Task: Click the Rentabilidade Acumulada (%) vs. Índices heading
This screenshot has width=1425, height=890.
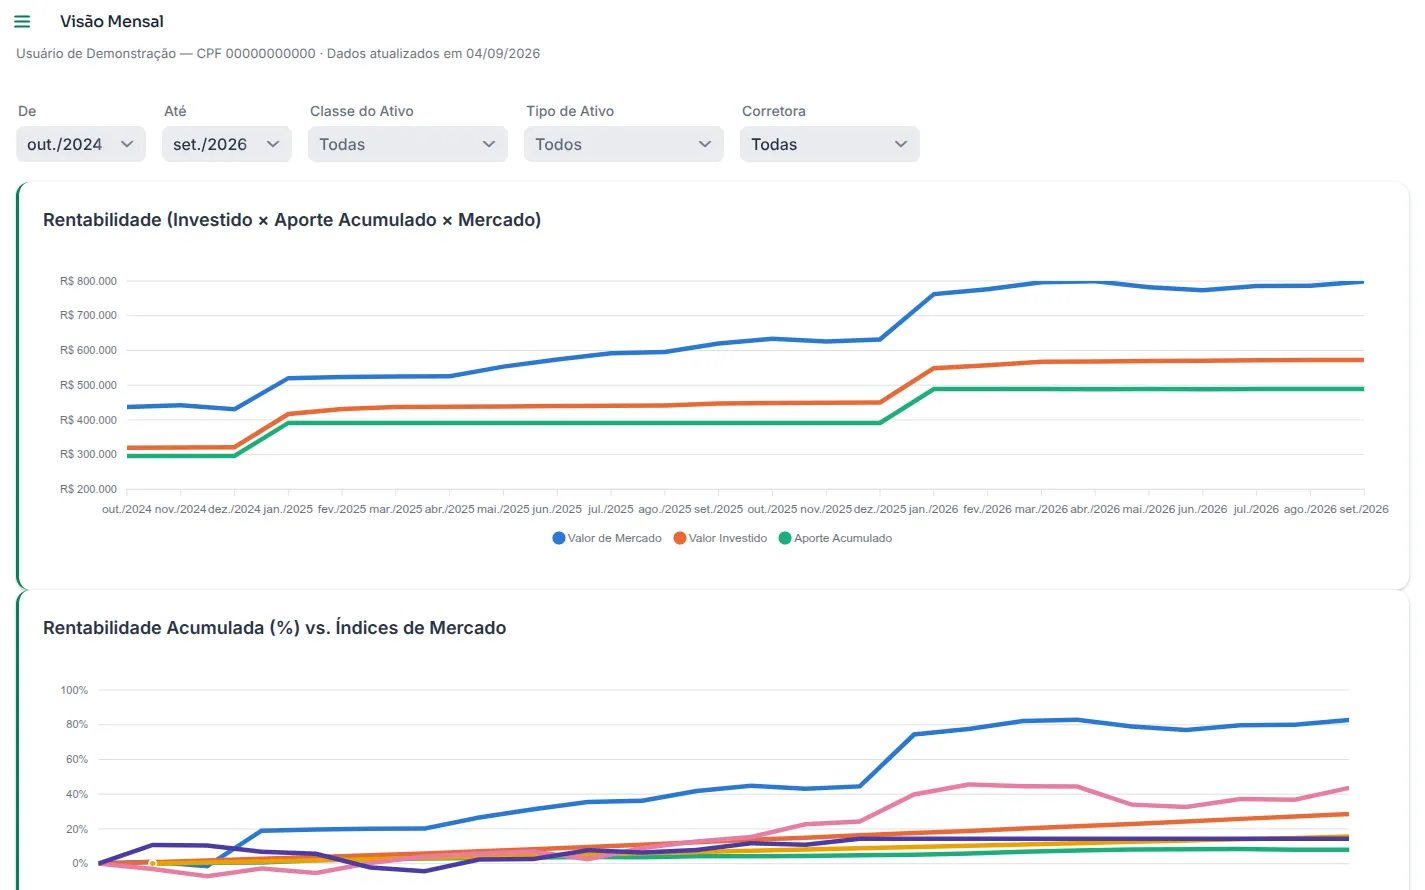Action: tap(275, 628)
